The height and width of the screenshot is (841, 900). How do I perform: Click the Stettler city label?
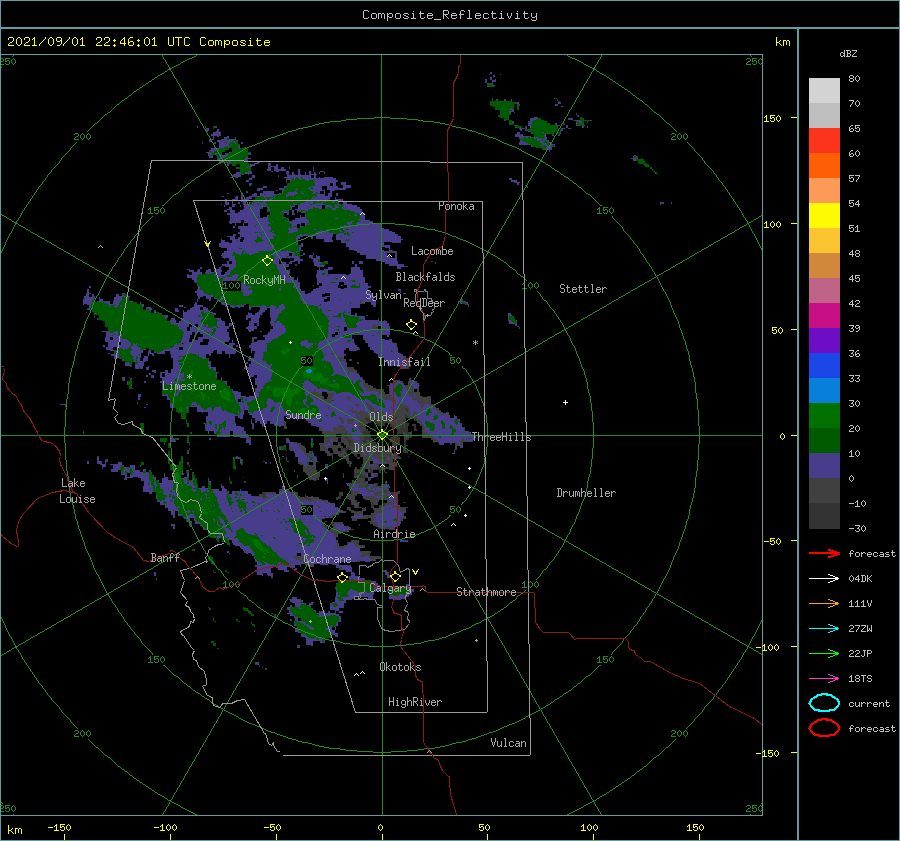(x=583, y=289)
